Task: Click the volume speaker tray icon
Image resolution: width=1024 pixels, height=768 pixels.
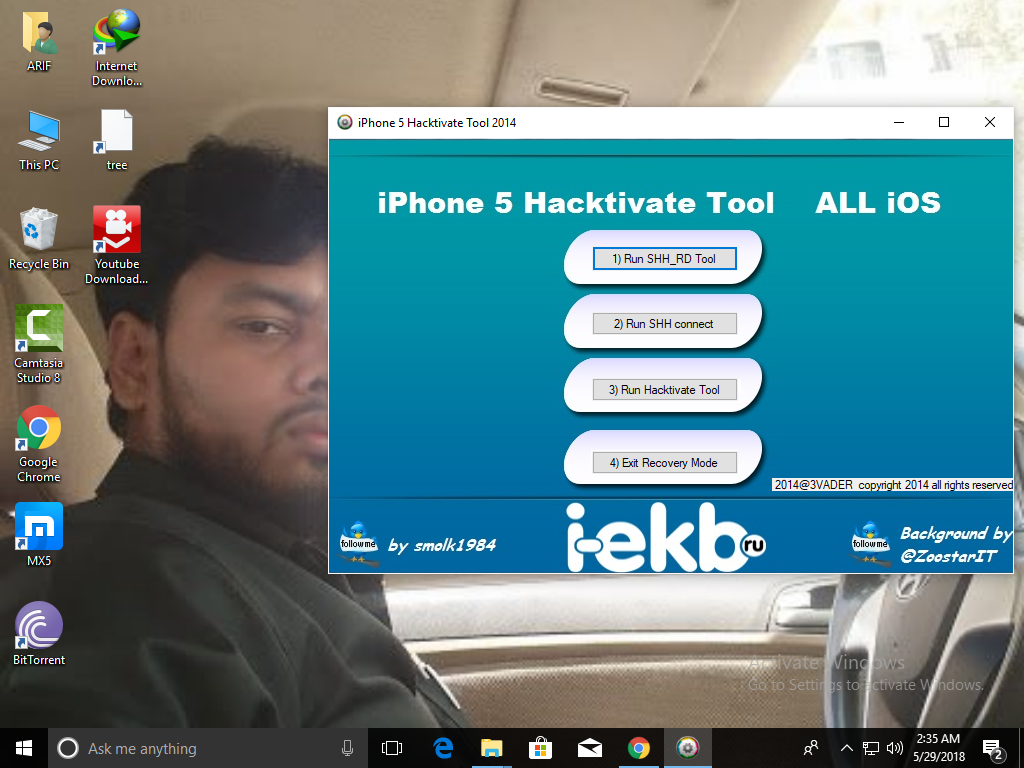Action: coord(895,748)
